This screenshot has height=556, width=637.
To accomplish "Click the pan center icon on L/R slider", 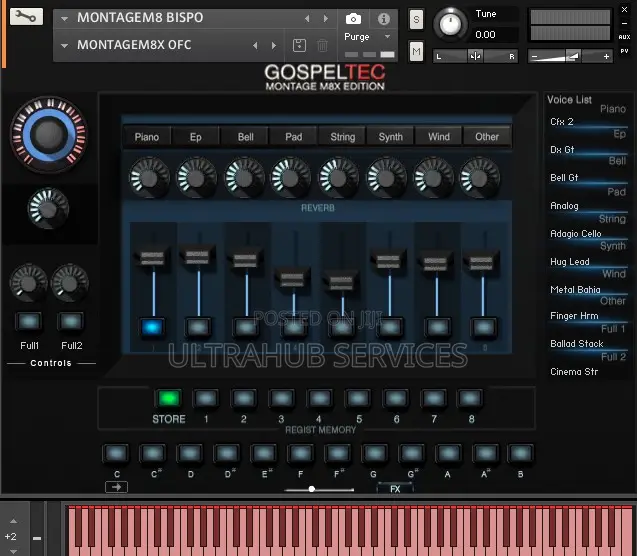I will pos(475,56).
